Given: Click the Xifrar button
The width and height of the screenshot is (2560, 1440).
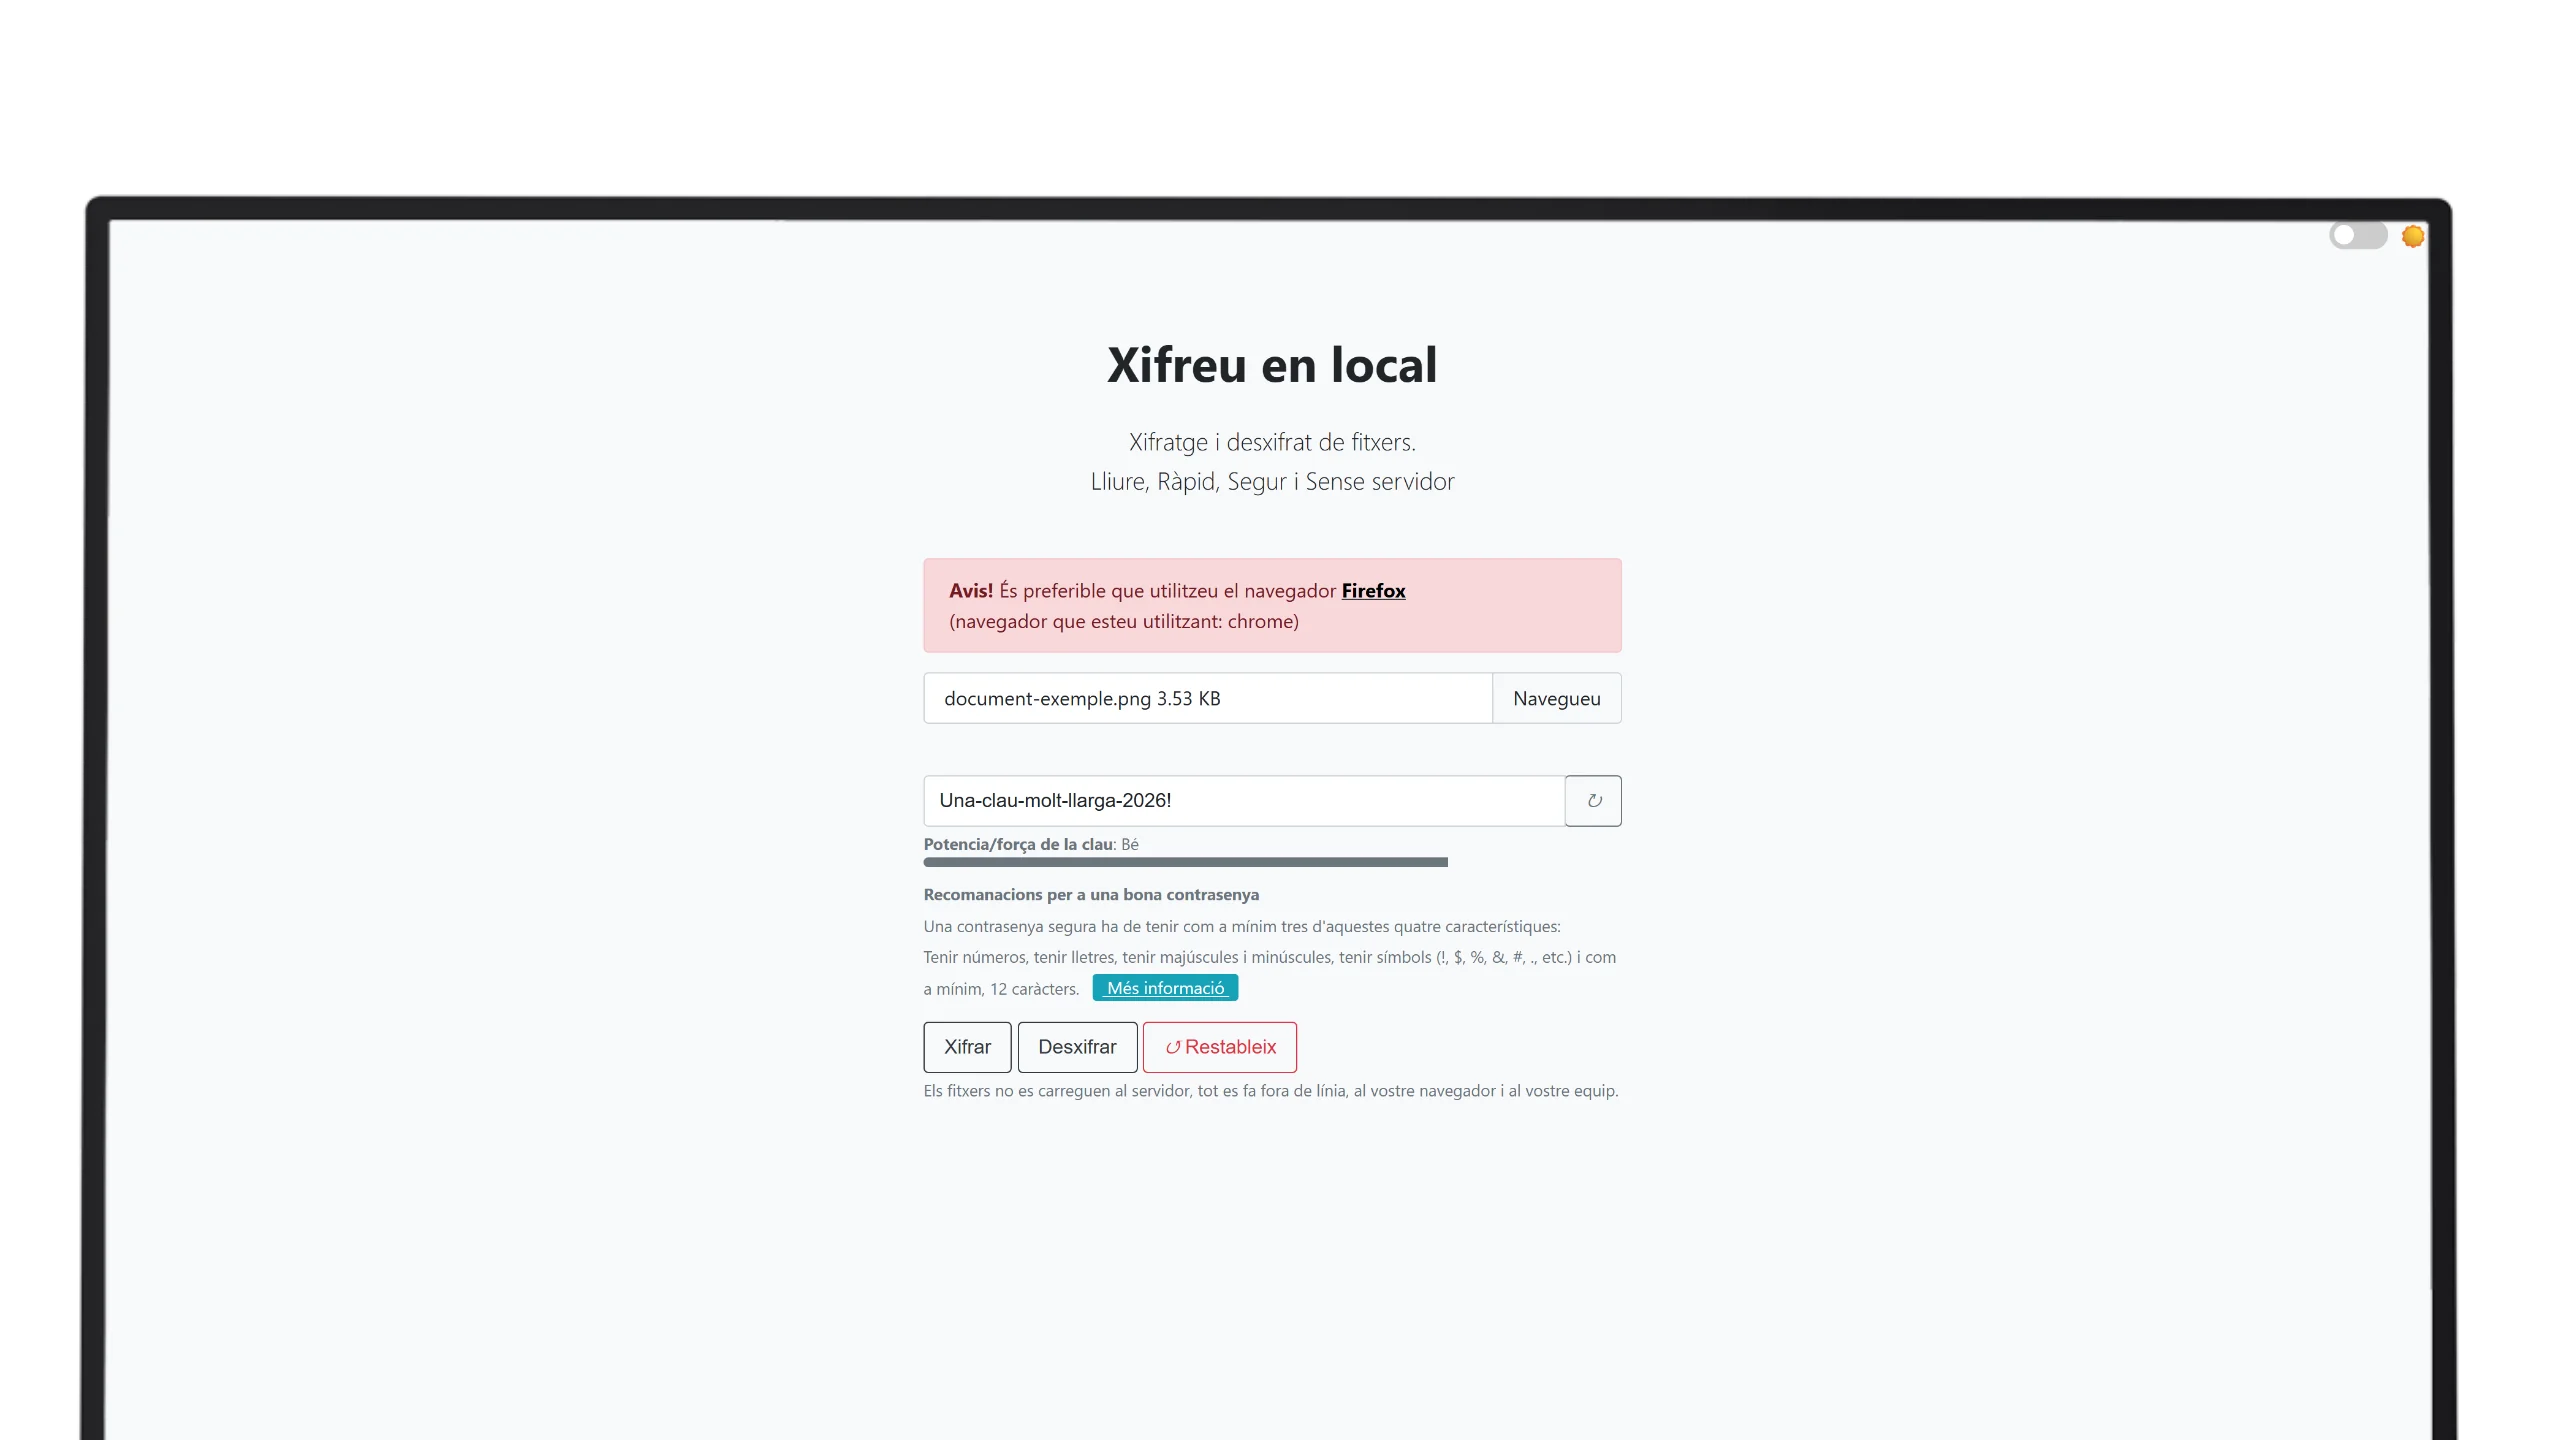Looking at the screenshot, I should (x=967, y=1047).
